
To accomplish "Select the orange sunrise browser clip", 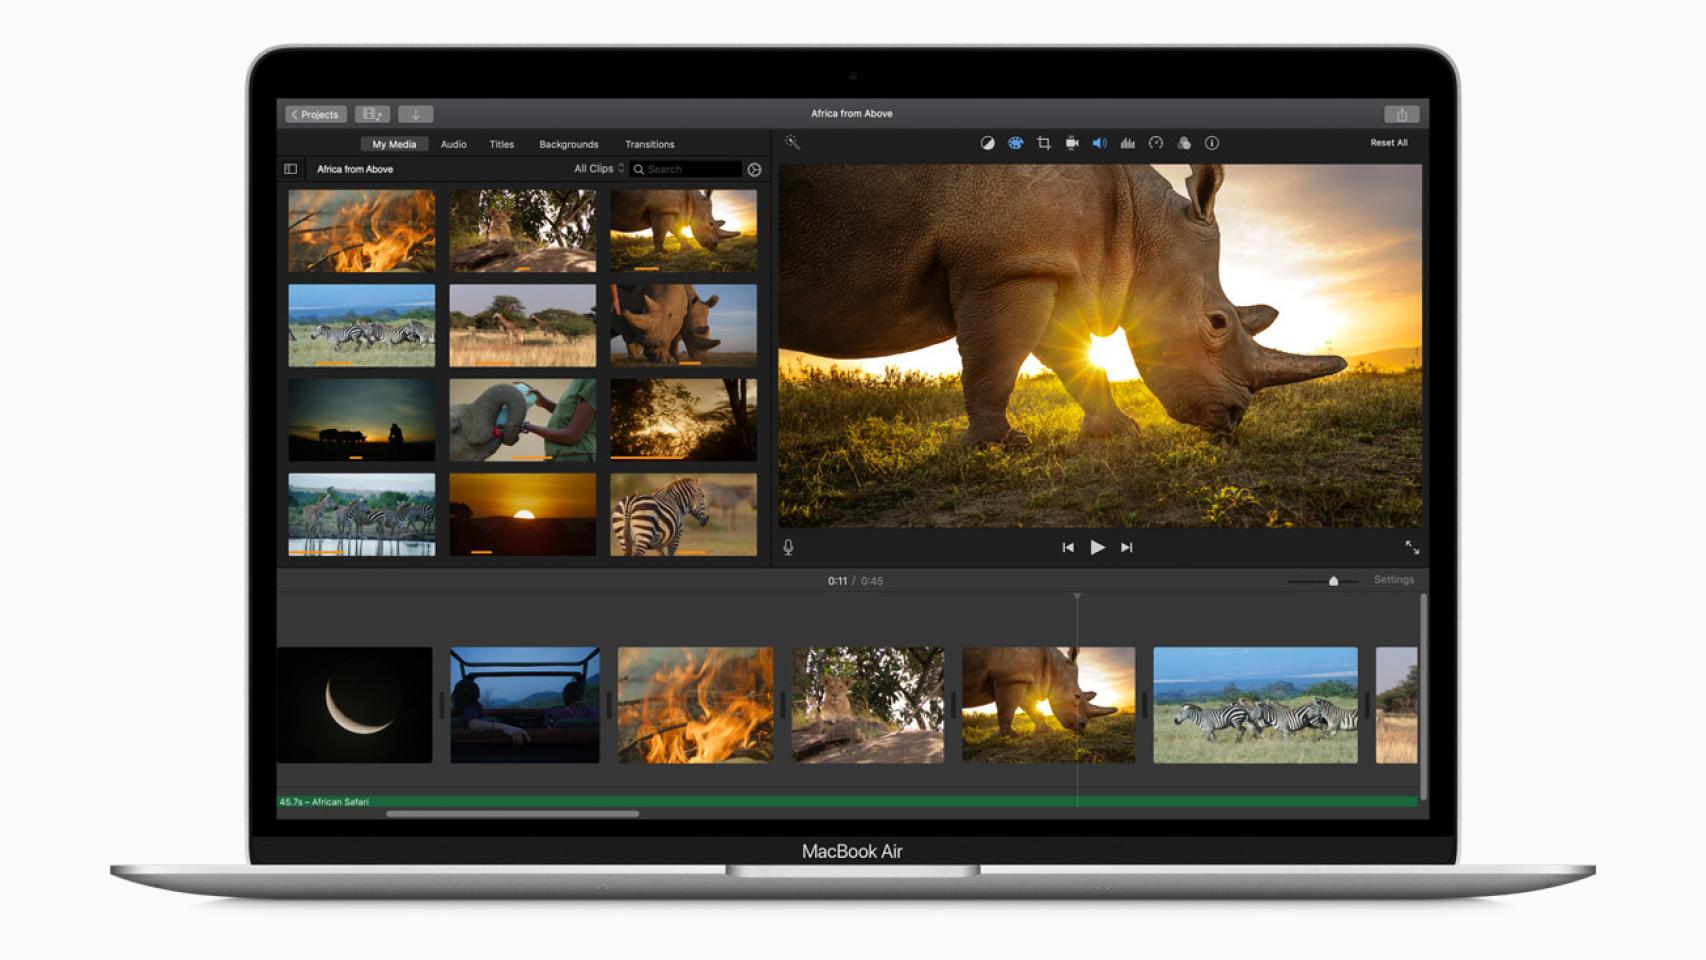I will click(x=522, y=514).
